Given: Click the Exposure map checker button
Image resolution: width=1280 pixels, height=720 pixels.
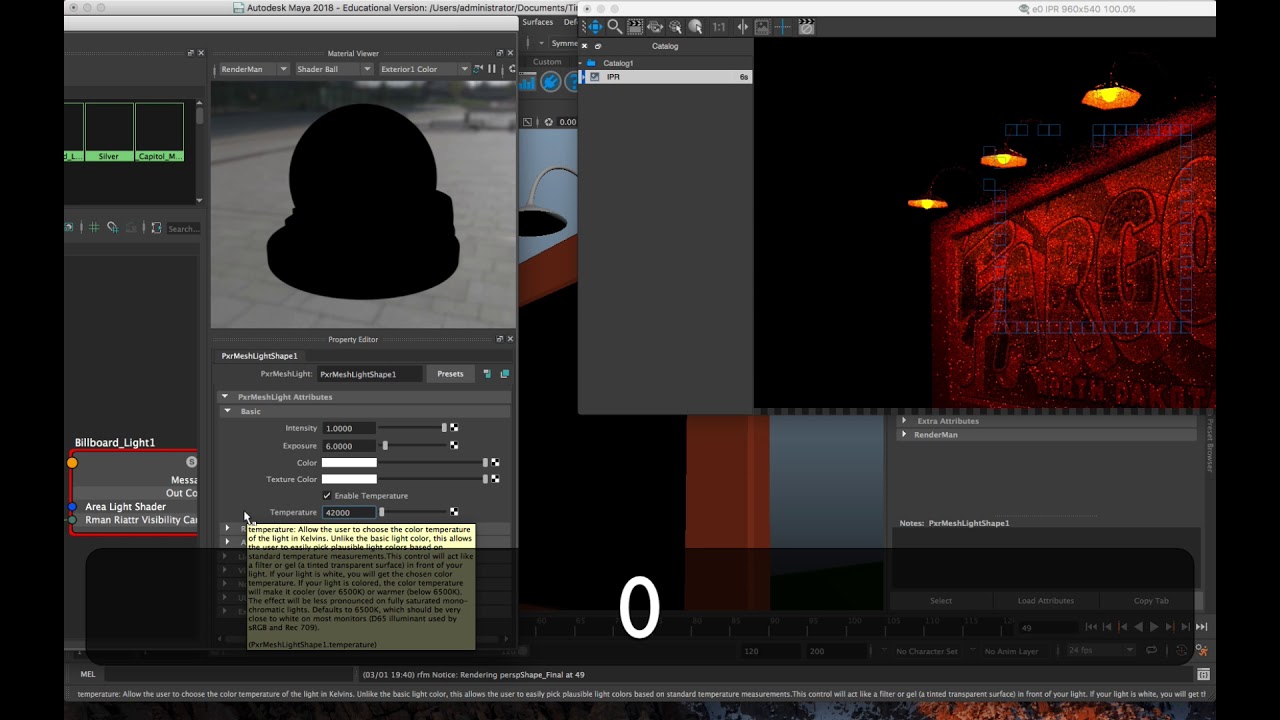Looking at the screenshot, I should (x=454, y=446).
